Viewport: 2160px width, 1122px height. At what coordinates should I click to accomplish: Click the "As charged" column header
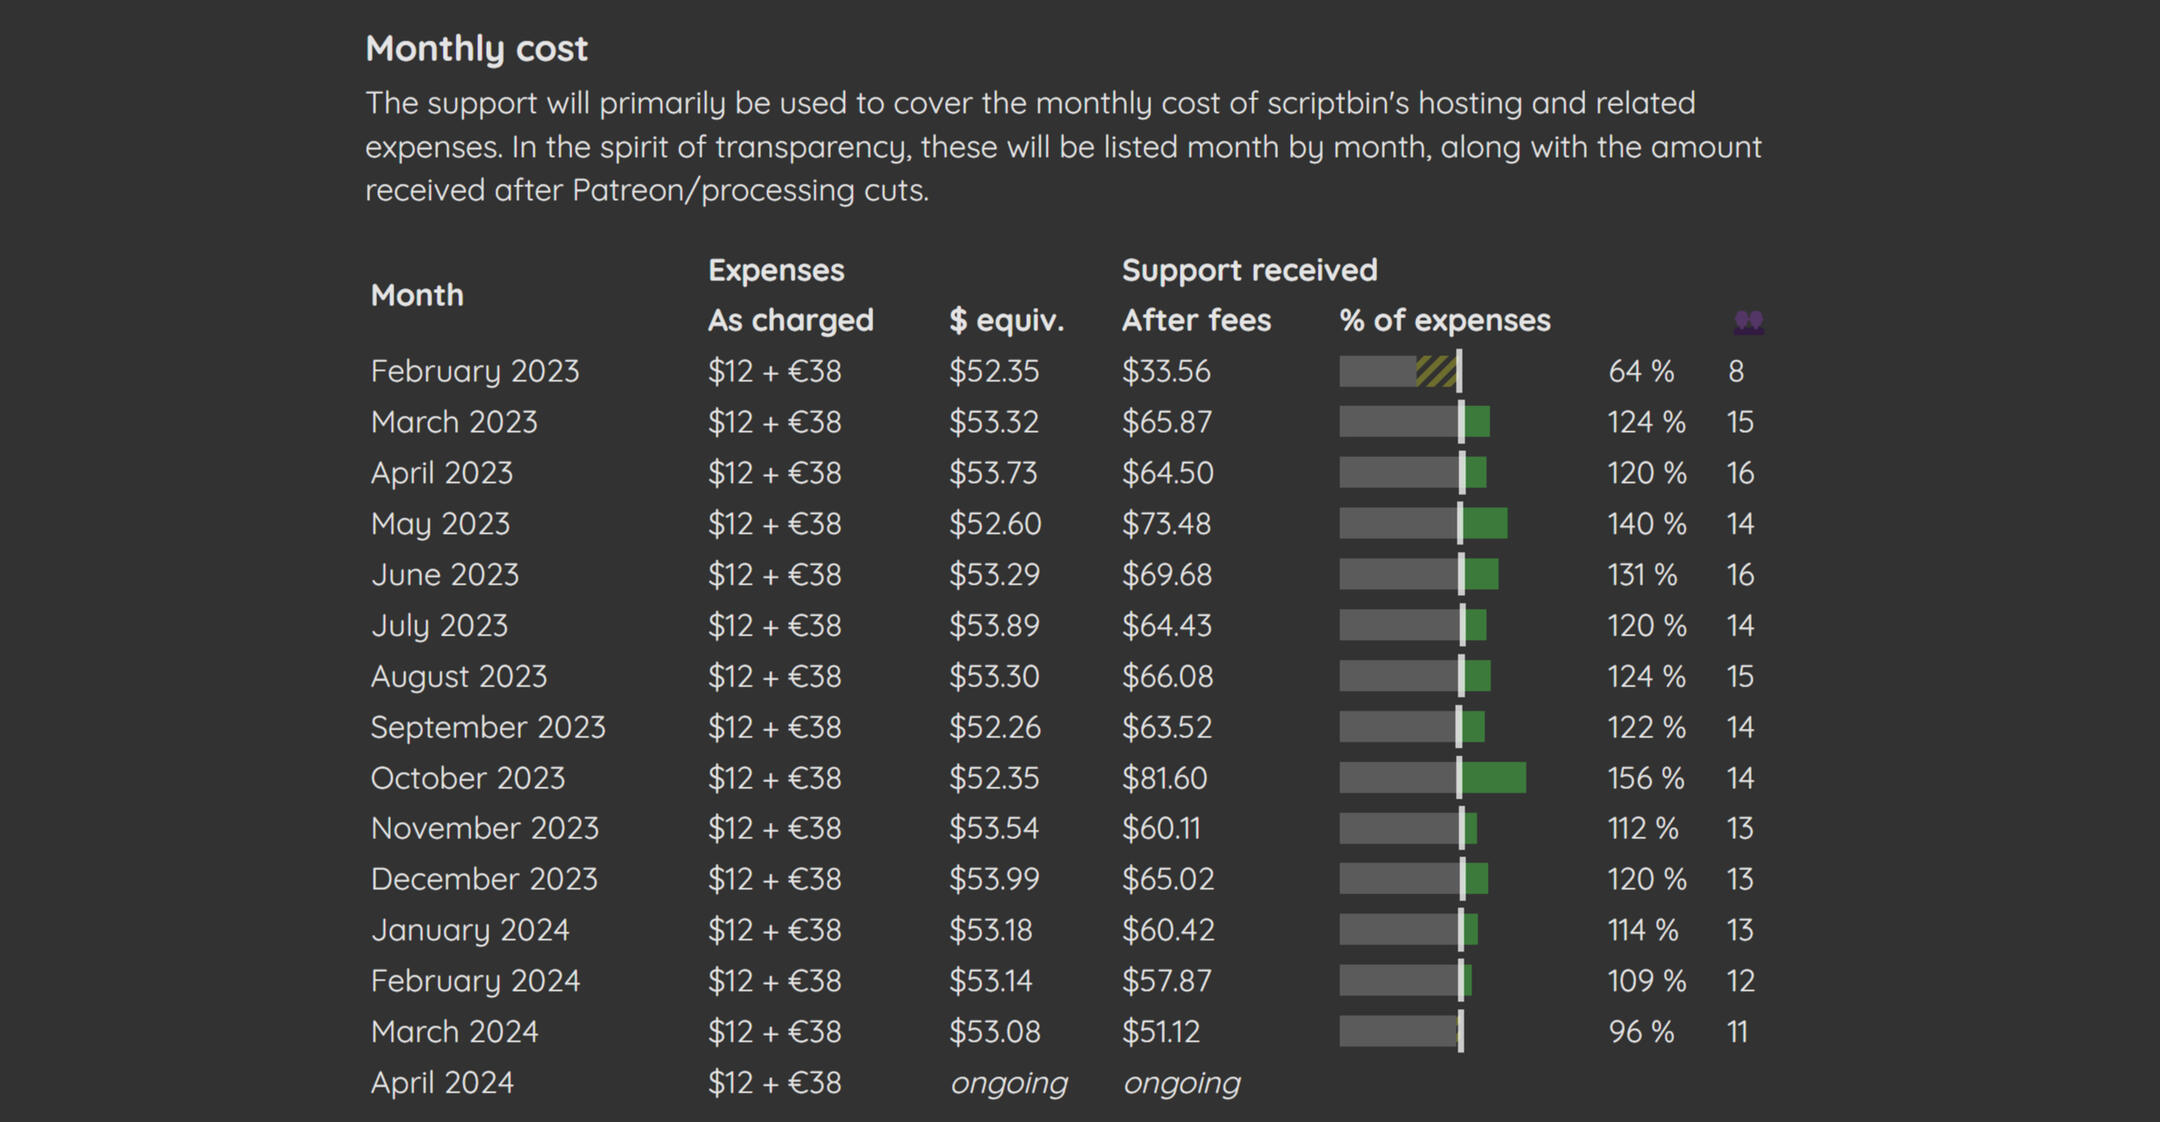790,320
